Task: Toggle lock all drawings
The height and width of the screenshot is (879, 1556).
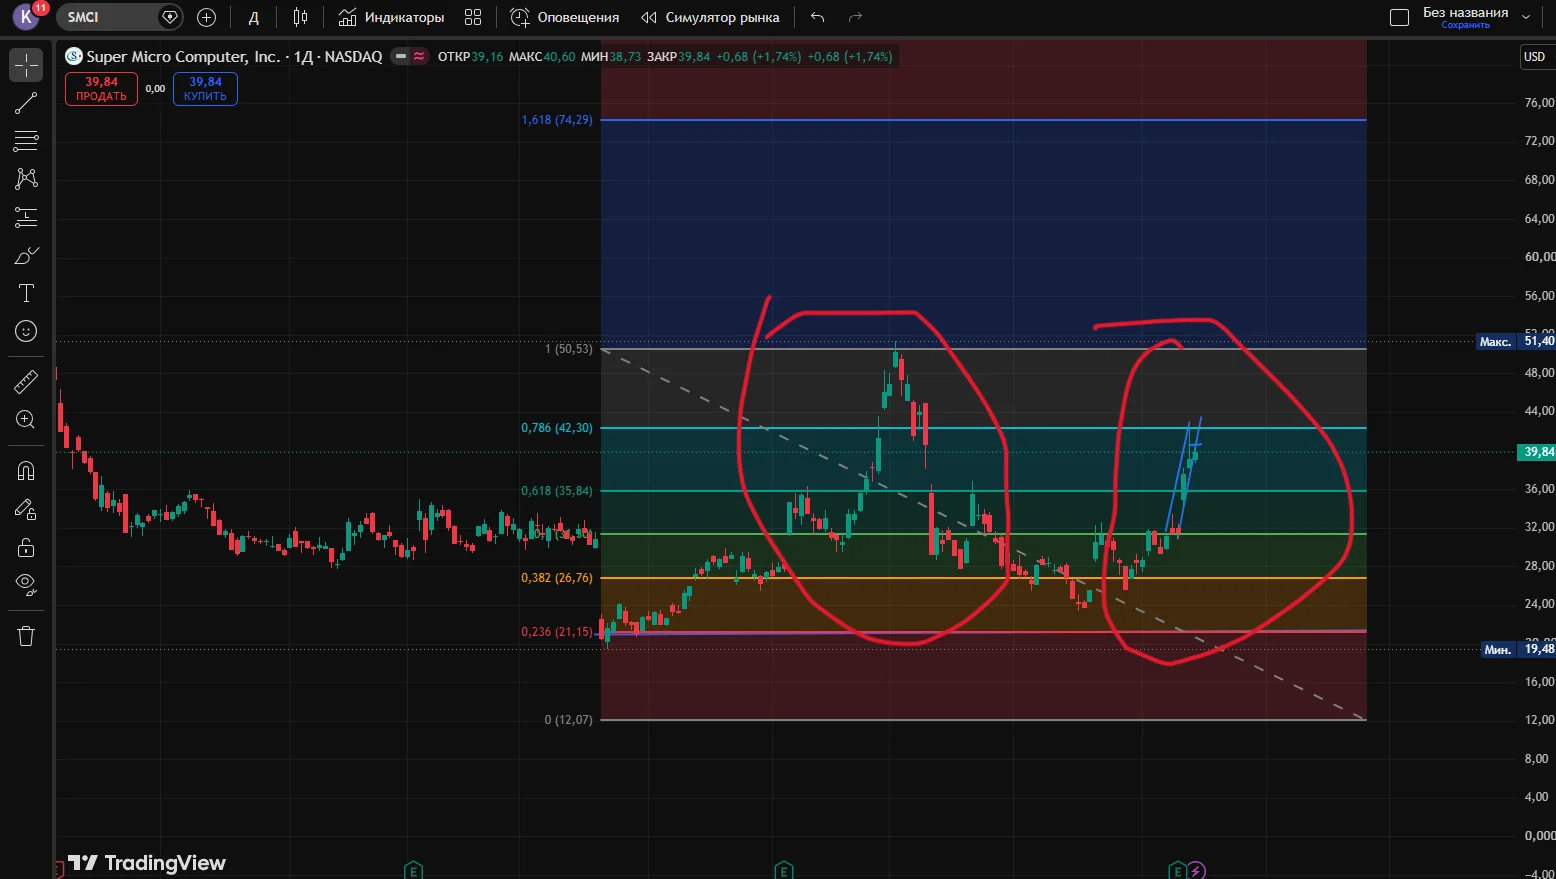Action: (x=26, y=548)
